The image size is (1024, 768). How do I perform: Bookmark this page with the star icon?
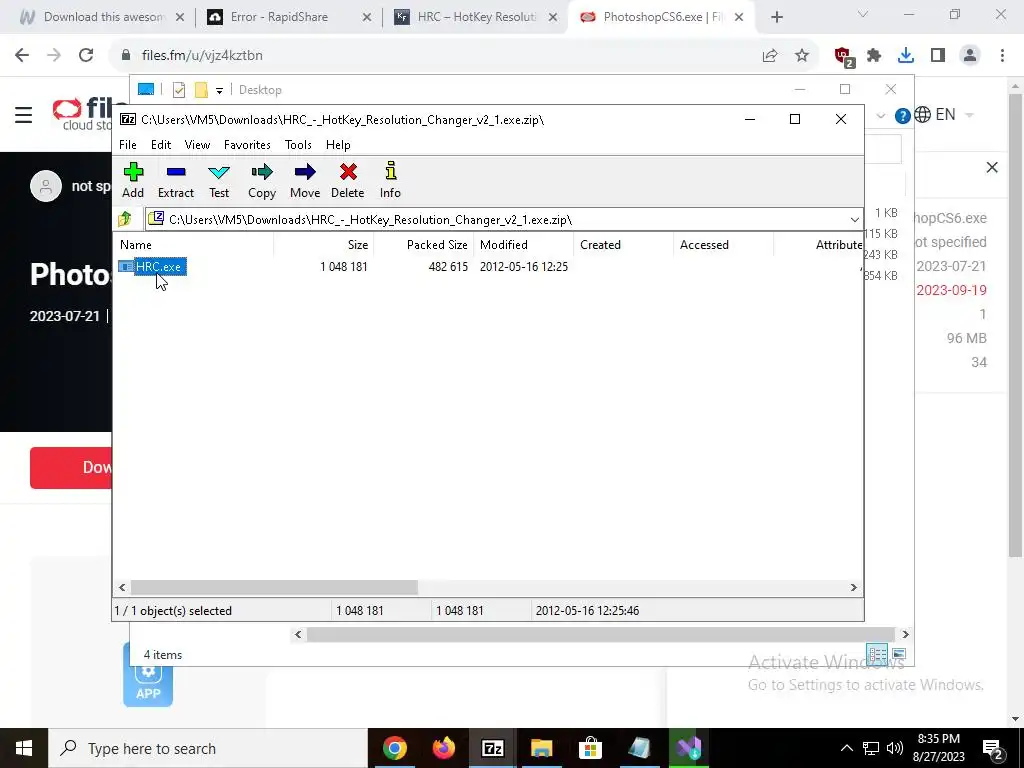(x=802, y=56)
